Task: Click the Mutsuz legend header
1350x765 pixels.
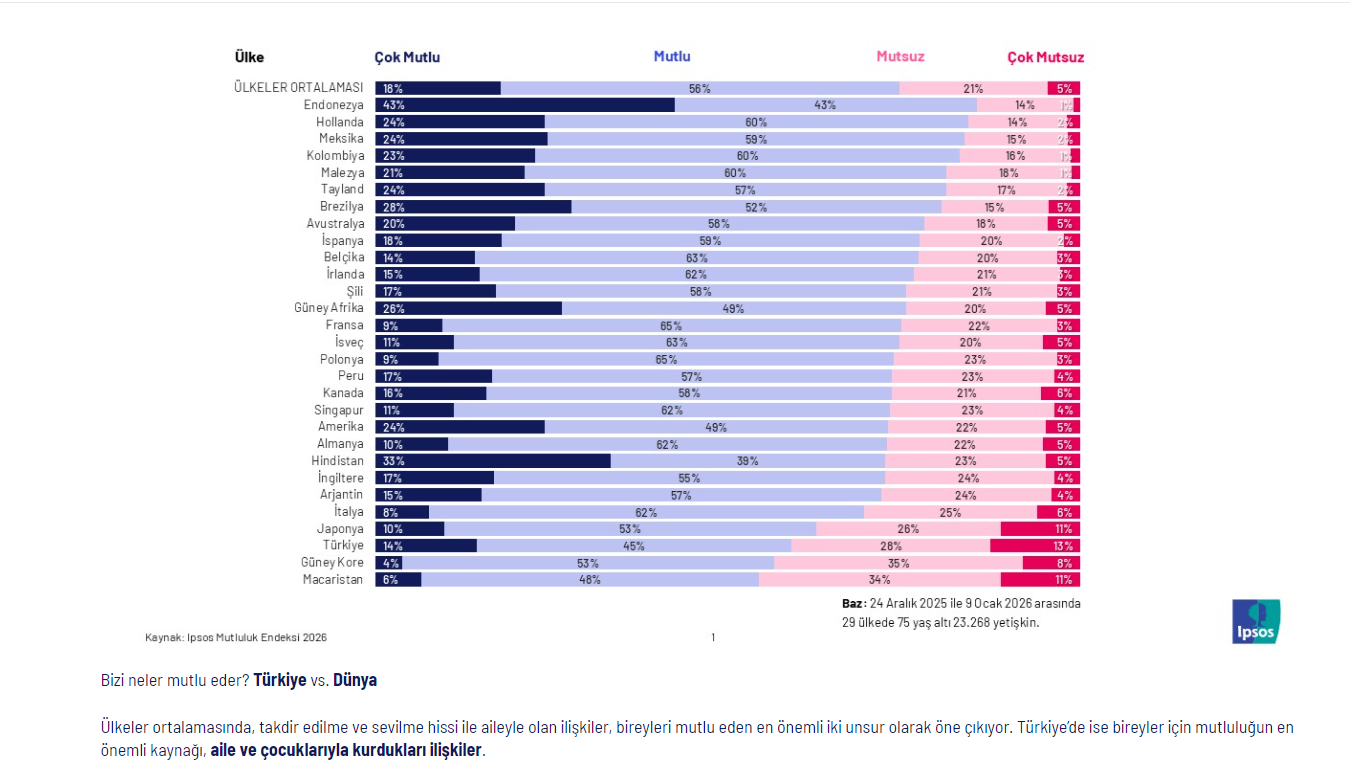Action: 900,56
